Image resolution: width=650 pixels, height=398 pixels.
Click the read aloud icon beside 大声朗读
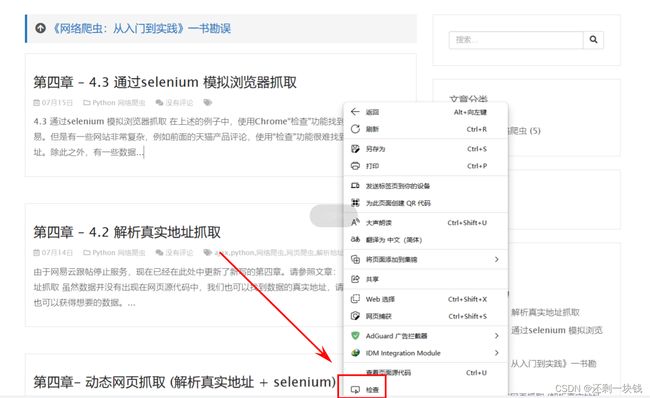point(355,222)
